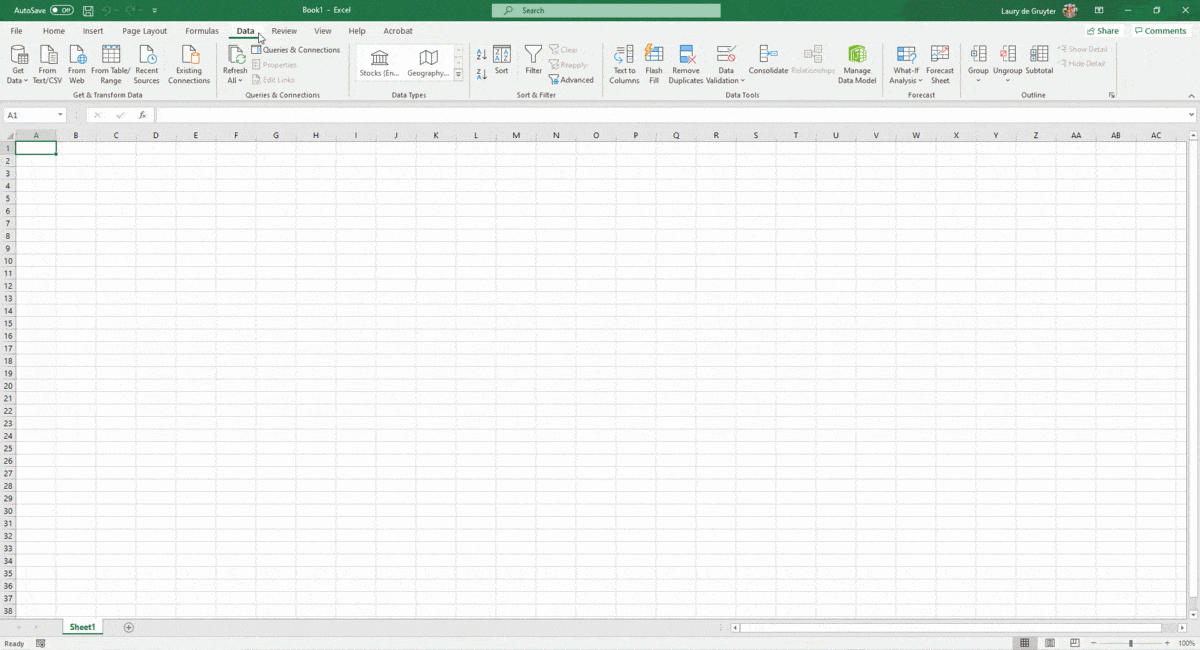Toggle the Filter on the range
The height and width of the screenshot is (650, 1200).
click(x=534, y=61)
